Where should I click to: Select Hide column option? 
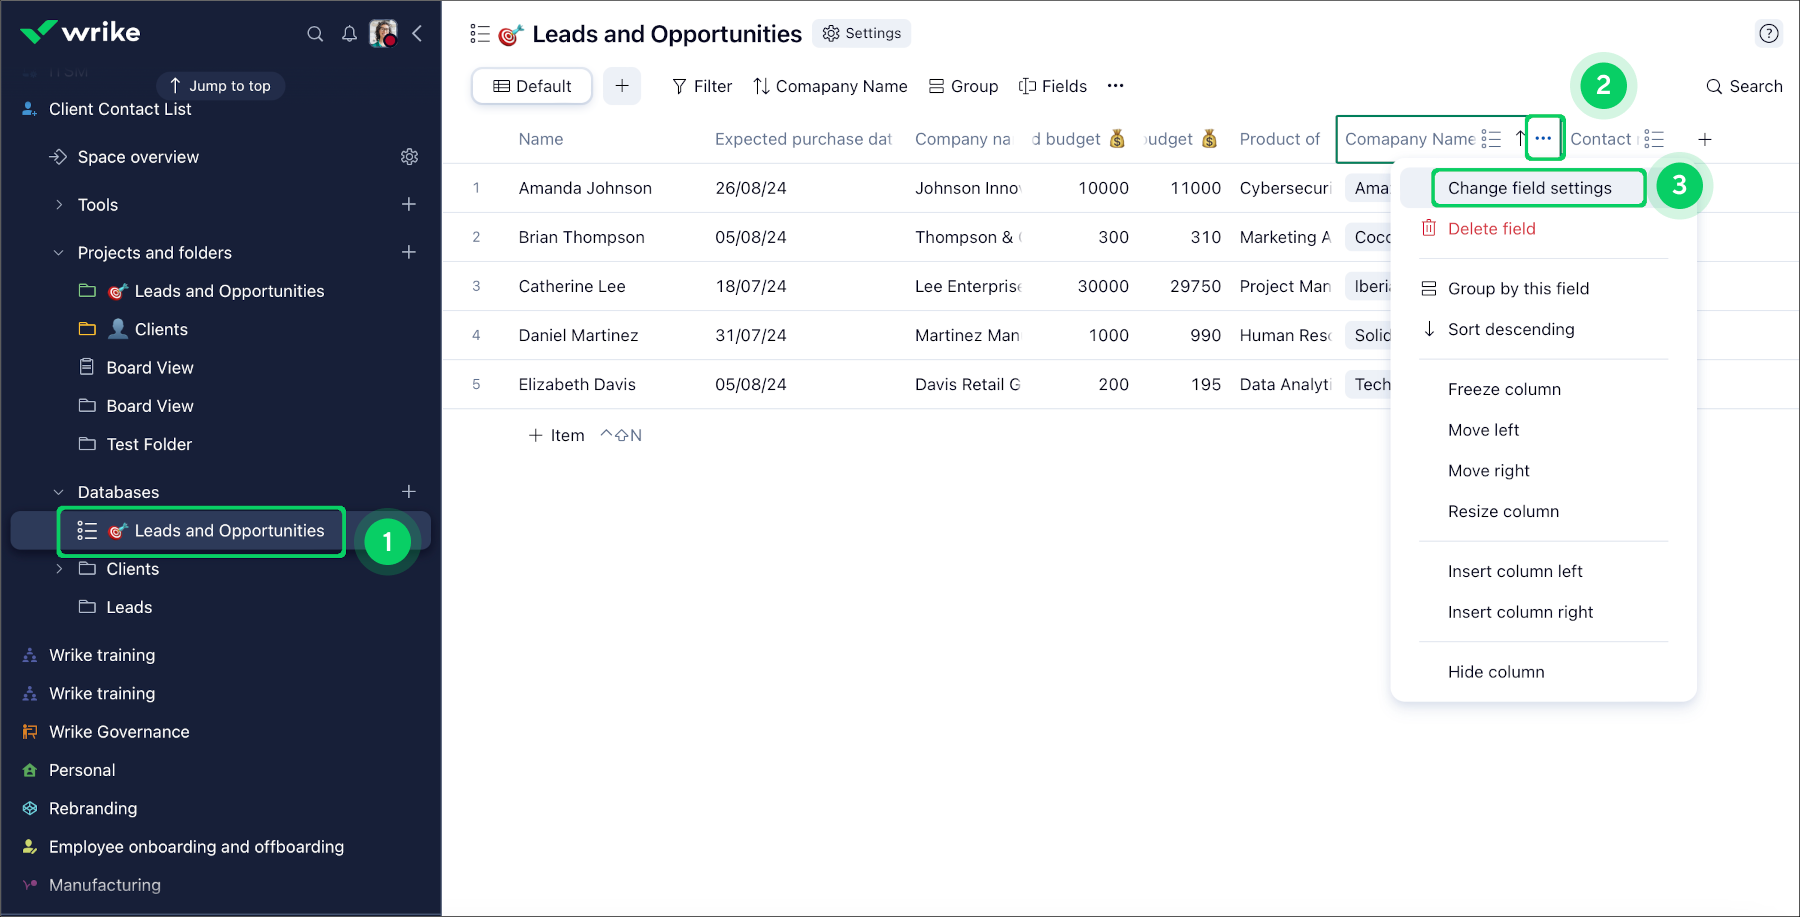point(1496,672)
